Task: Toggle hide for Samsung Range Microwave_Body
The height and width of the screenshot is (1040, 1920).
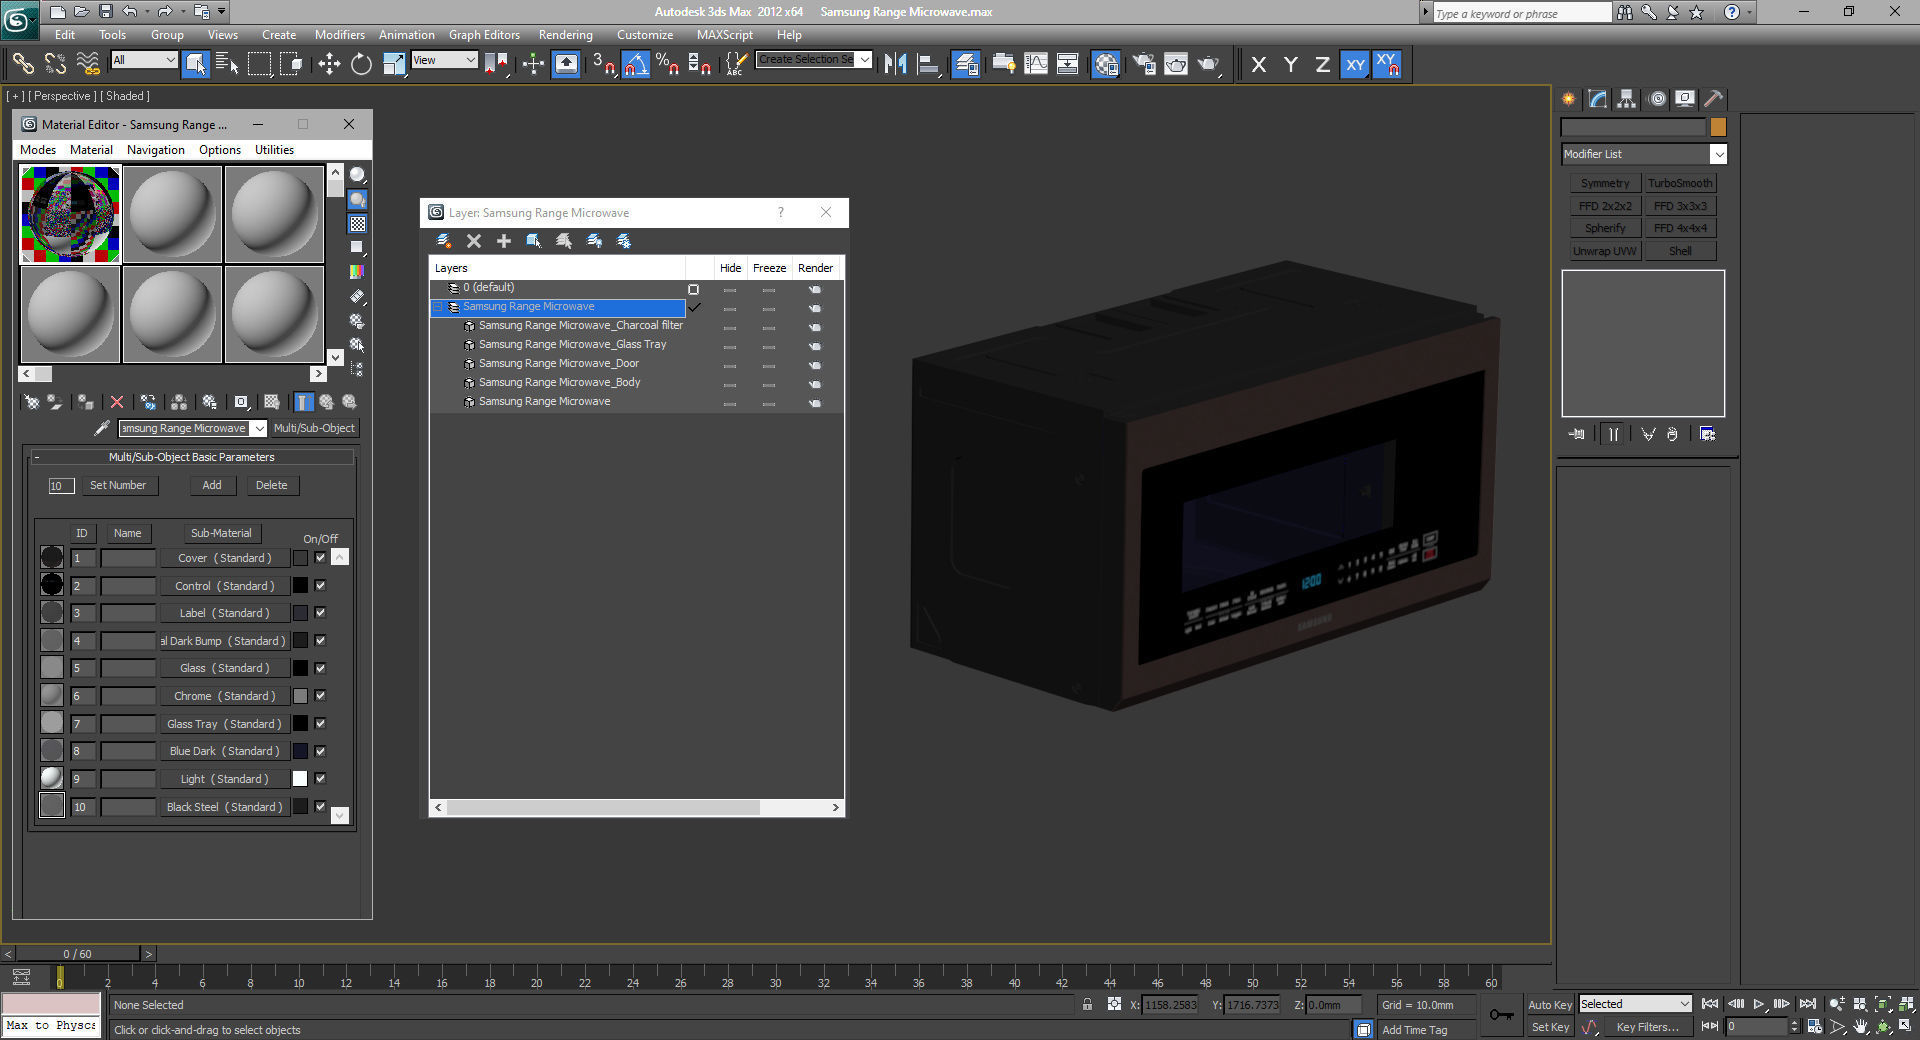Action: (730, 384)
